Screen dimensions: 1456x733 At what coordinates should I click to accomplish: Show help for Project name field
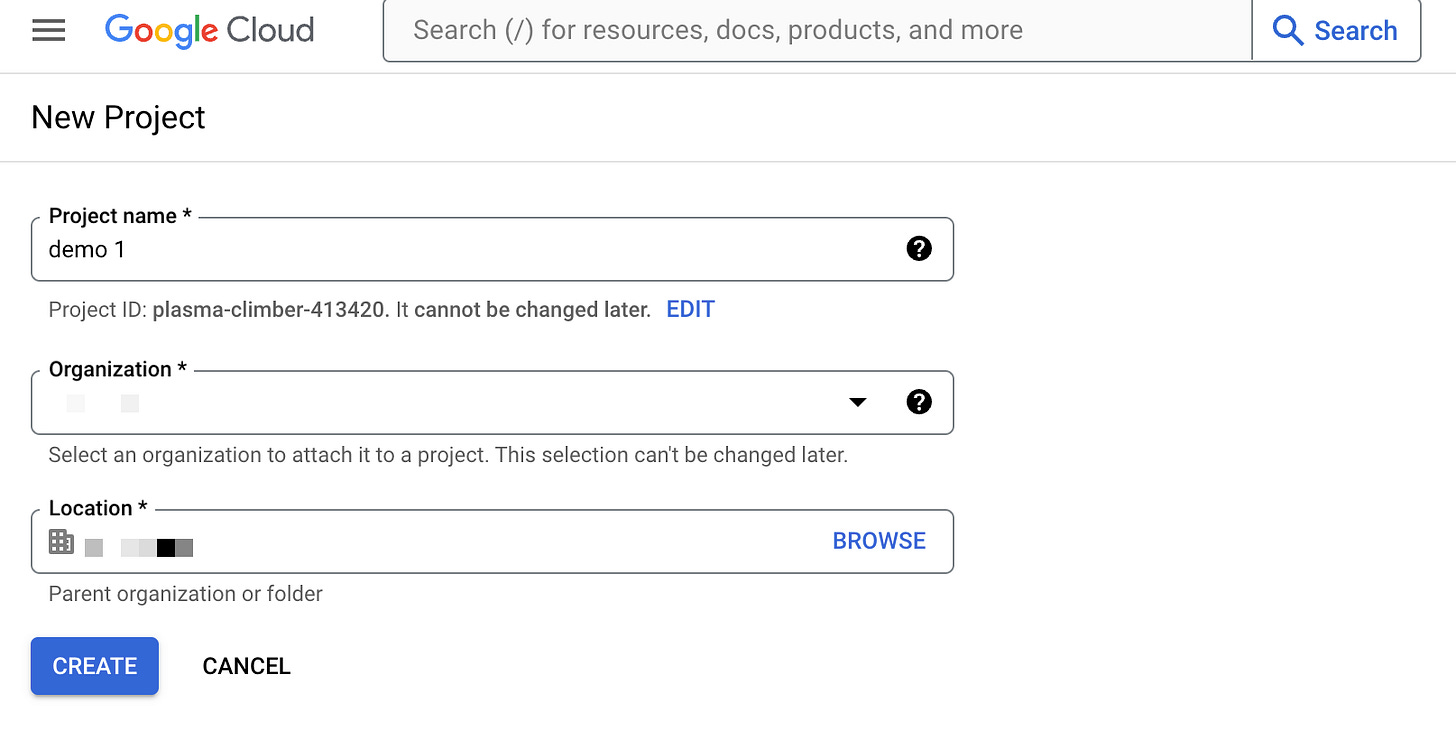(919, 249)
